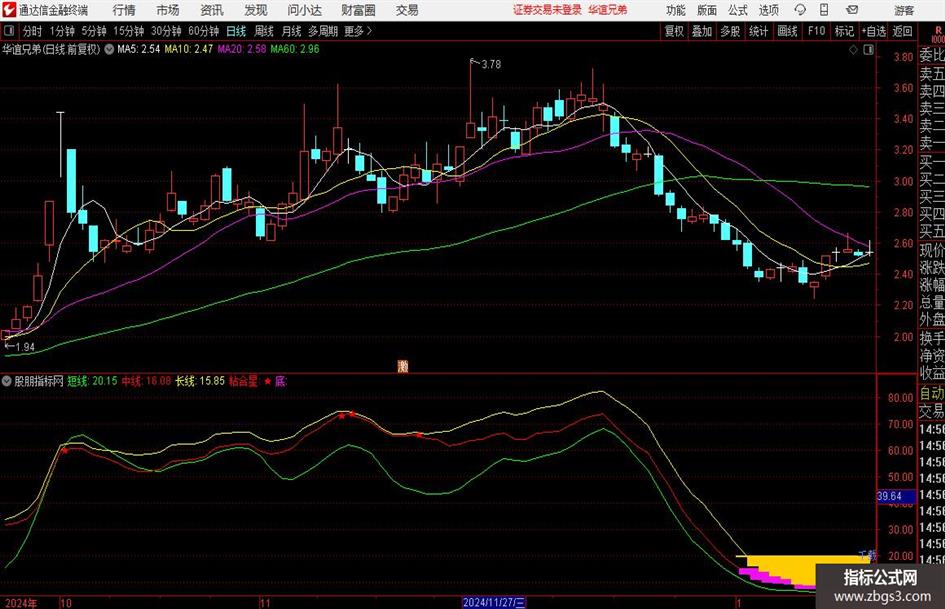Click the 中线: 16.08 indicator value
Screen dimensions: 945x609
click(x=146, y=381)
